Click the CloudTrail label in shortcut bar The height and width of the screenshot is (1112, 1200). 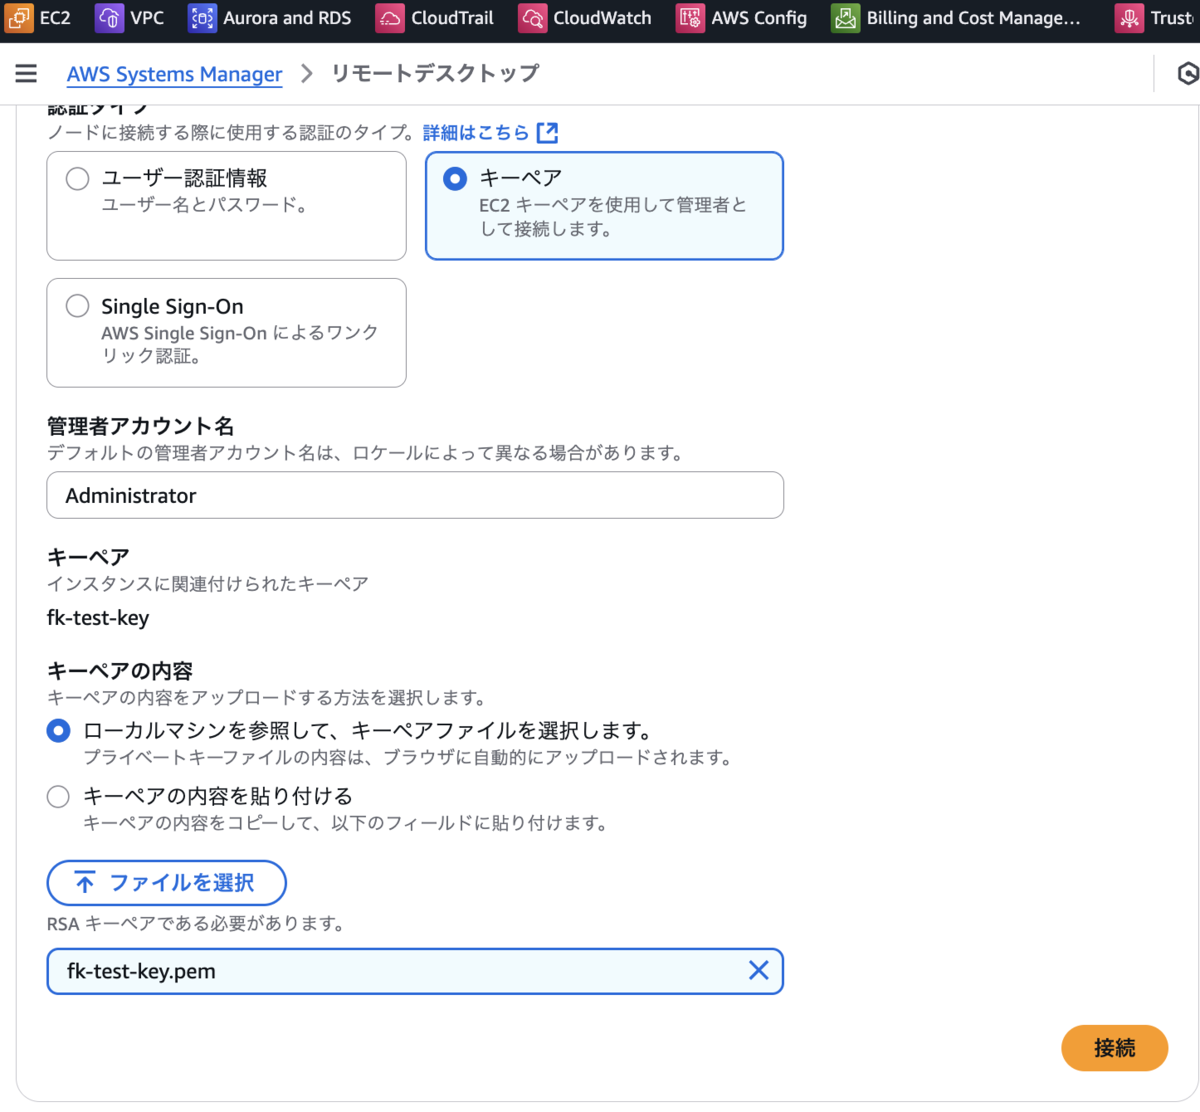[x=452, y=18]
